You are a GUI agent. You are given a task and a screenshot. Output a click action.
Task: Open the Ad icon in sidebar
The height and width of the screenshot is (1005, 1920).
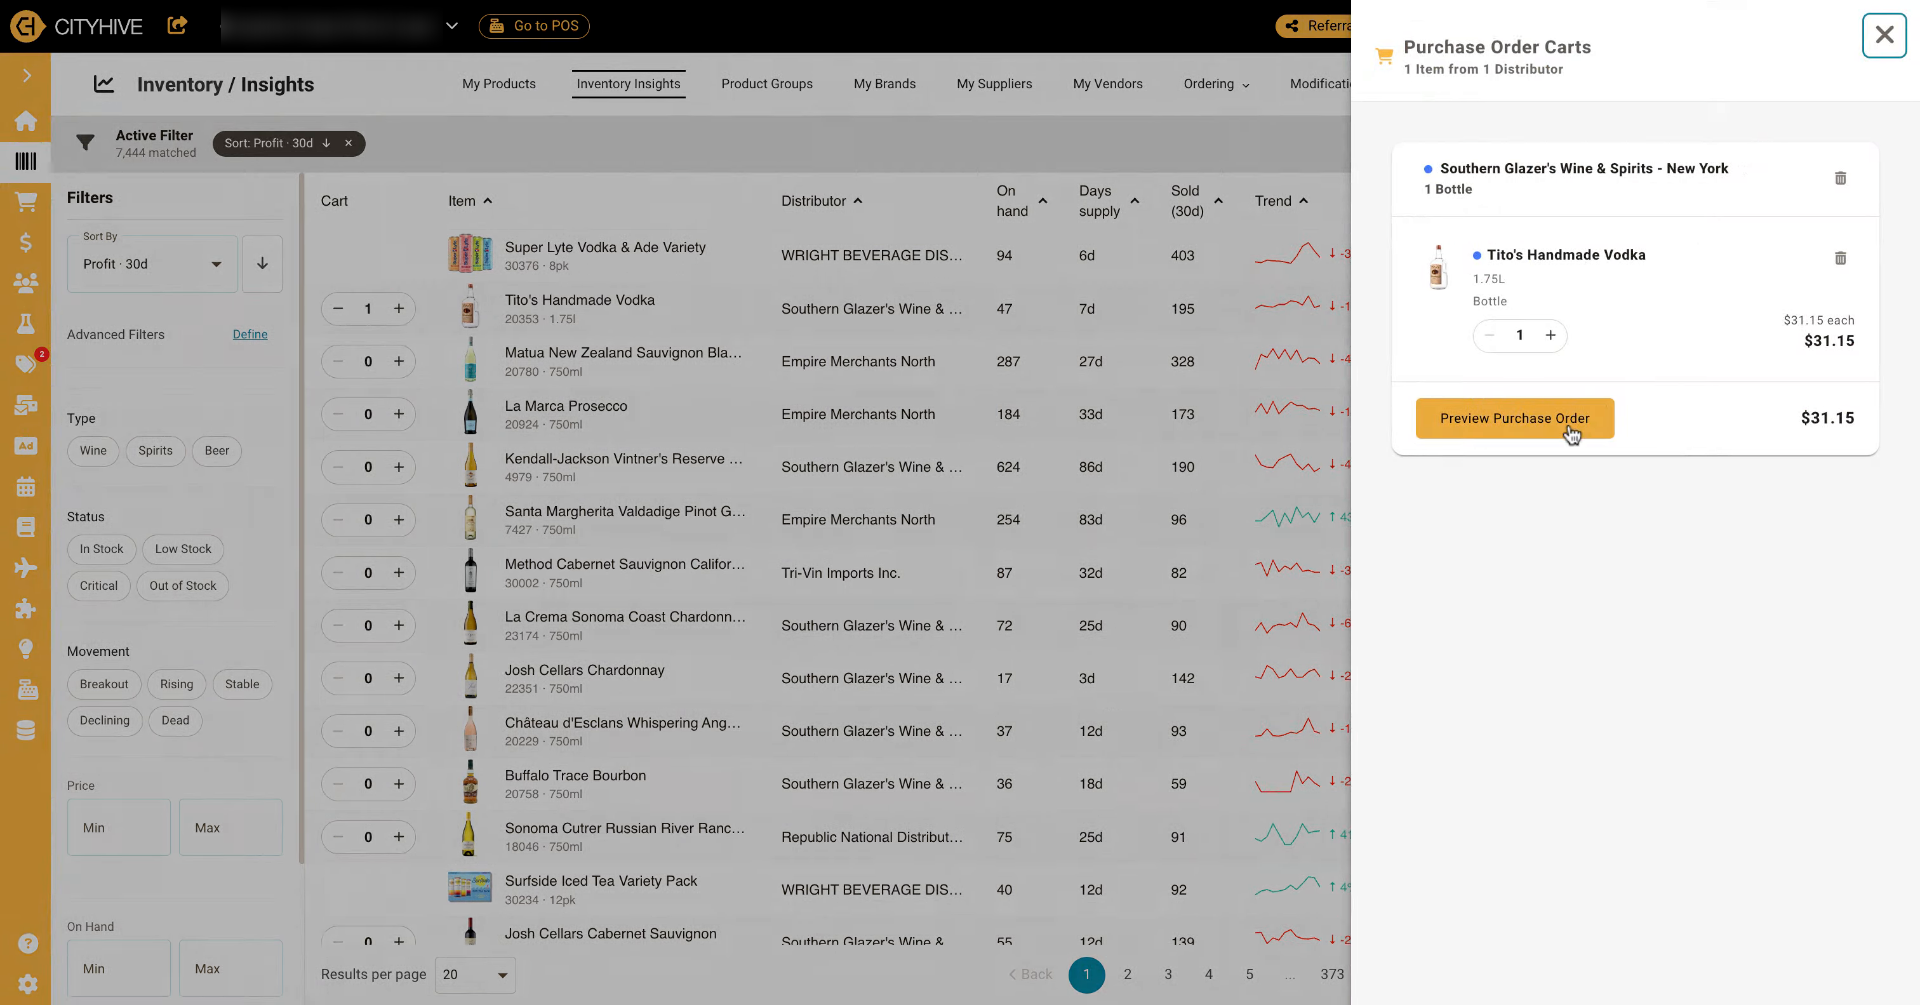(x=26, y=446)
